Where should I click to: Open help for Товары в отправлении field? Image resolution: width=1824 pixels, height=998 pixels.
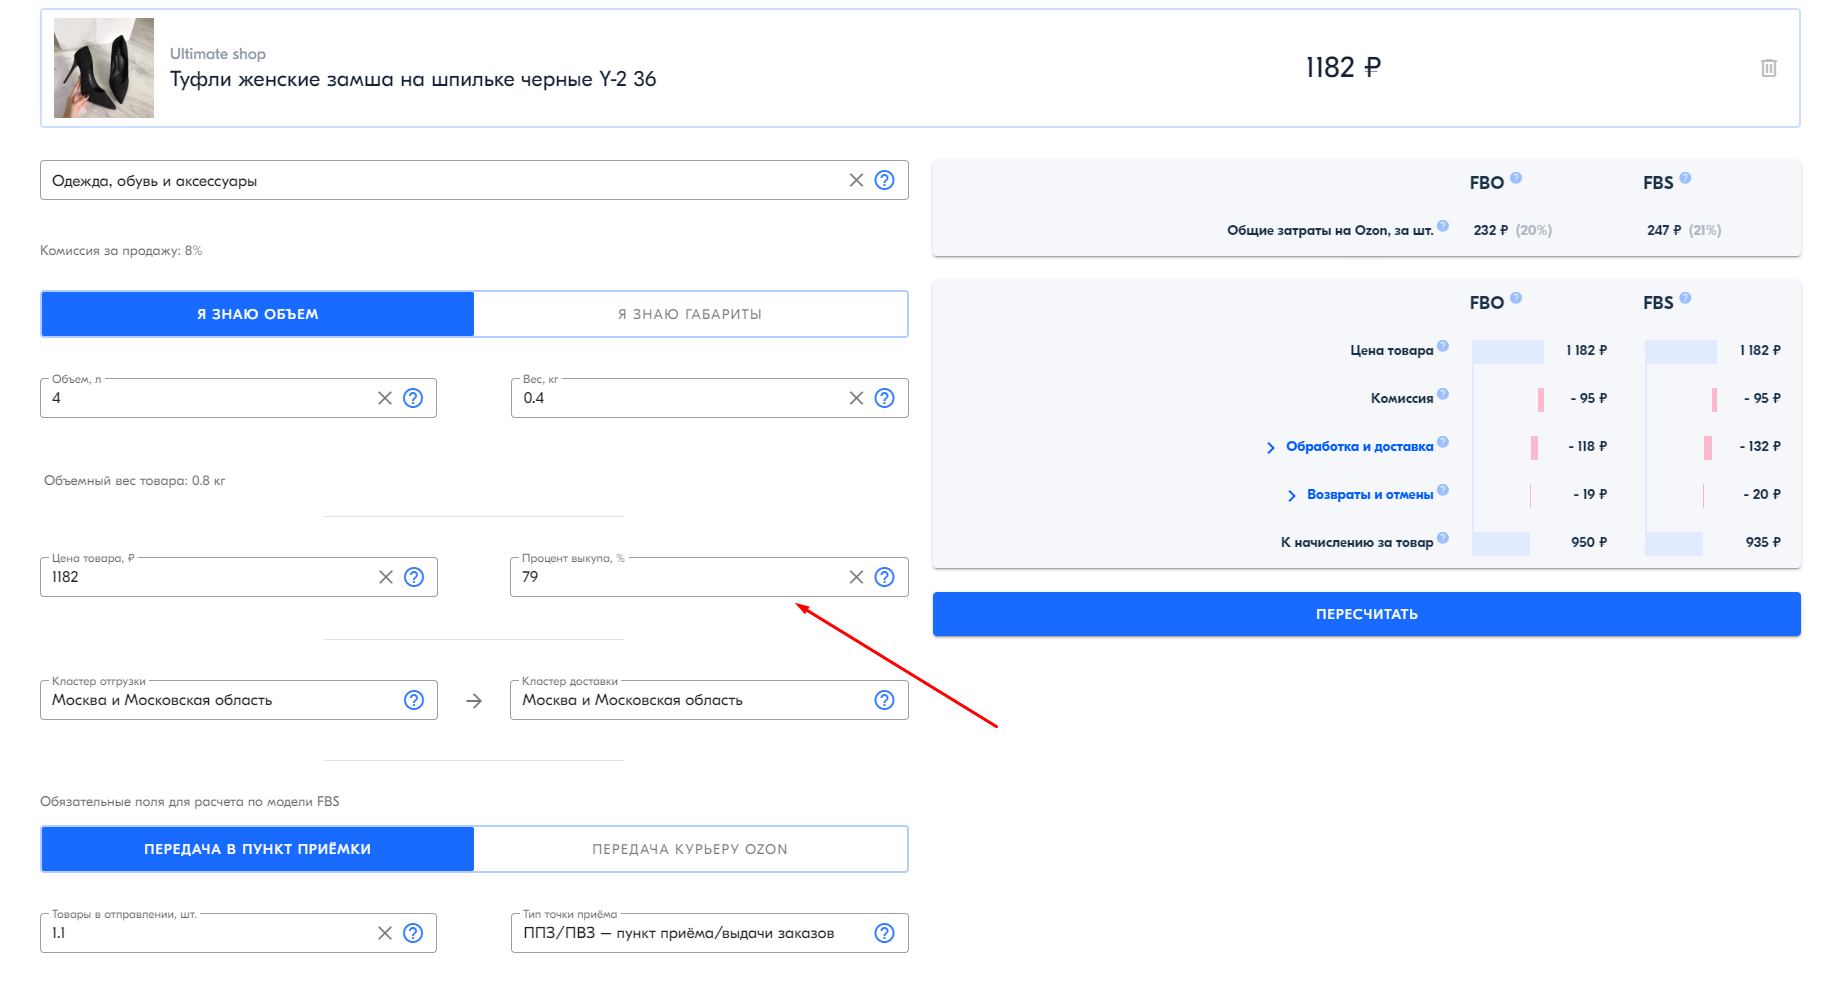click(413, 933)
